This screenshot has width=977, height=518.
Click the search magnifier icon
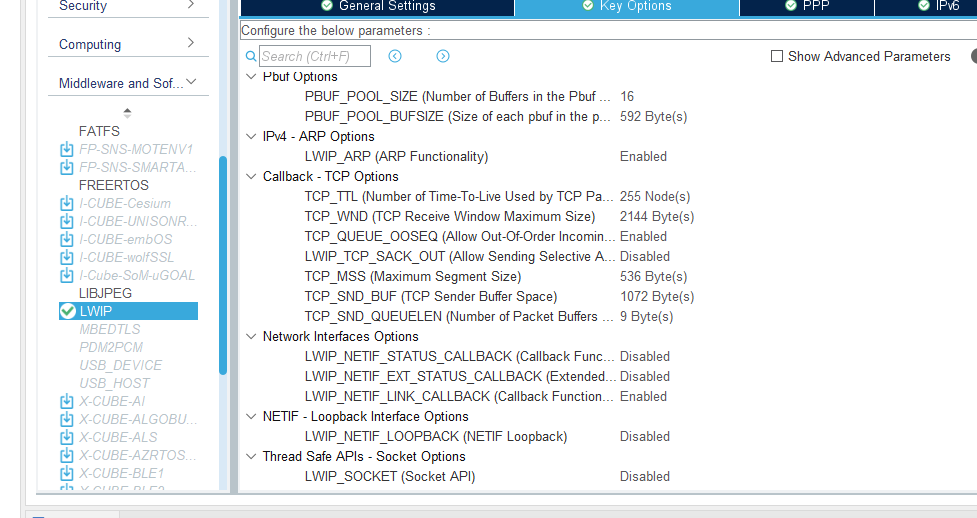(x=251, y=56)
